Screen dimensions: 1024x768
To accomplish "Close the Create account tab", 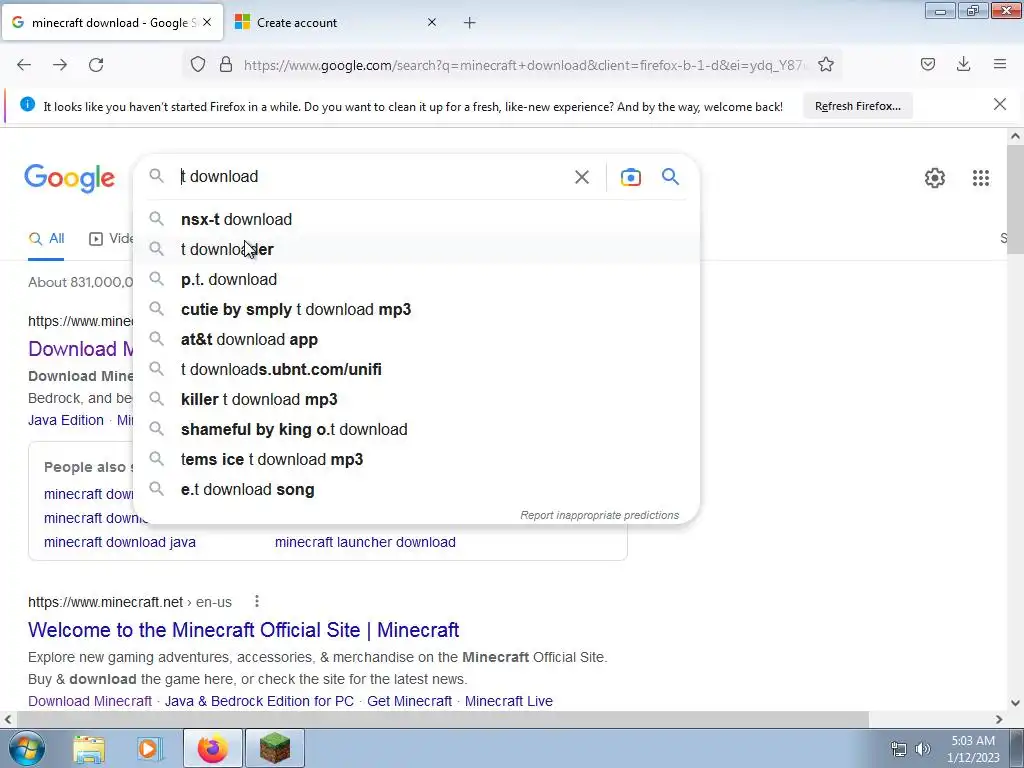I will coord(432,22).
